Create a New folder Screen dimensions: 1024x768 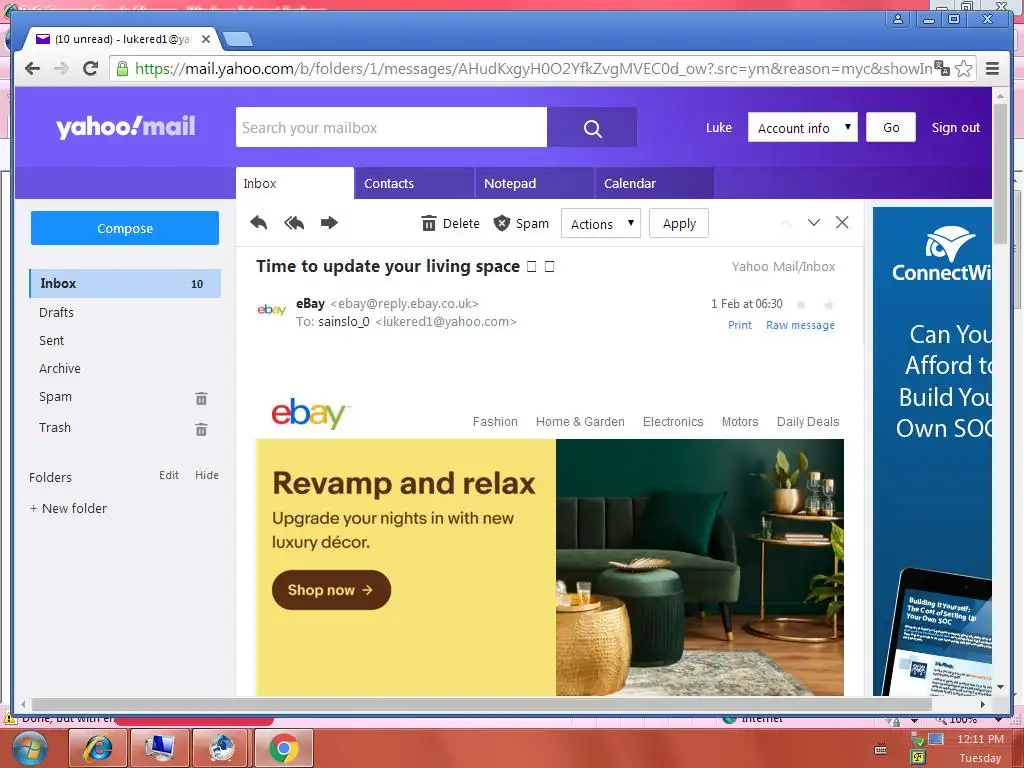coord(68,508)
